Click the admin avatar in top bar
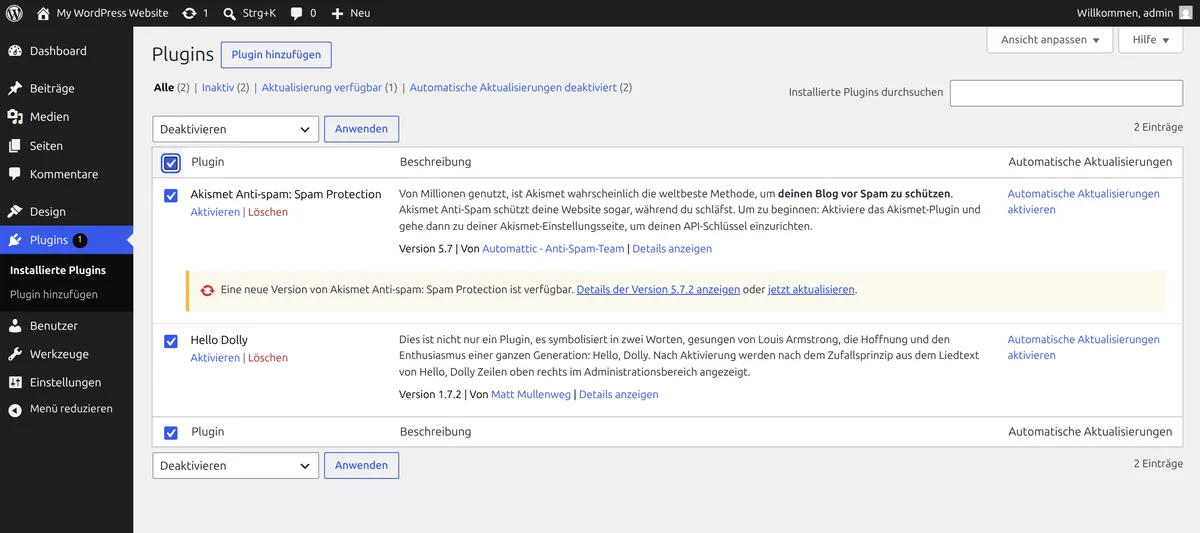The width and height of the screenshot is (1200, 533). click(1185, 13)
